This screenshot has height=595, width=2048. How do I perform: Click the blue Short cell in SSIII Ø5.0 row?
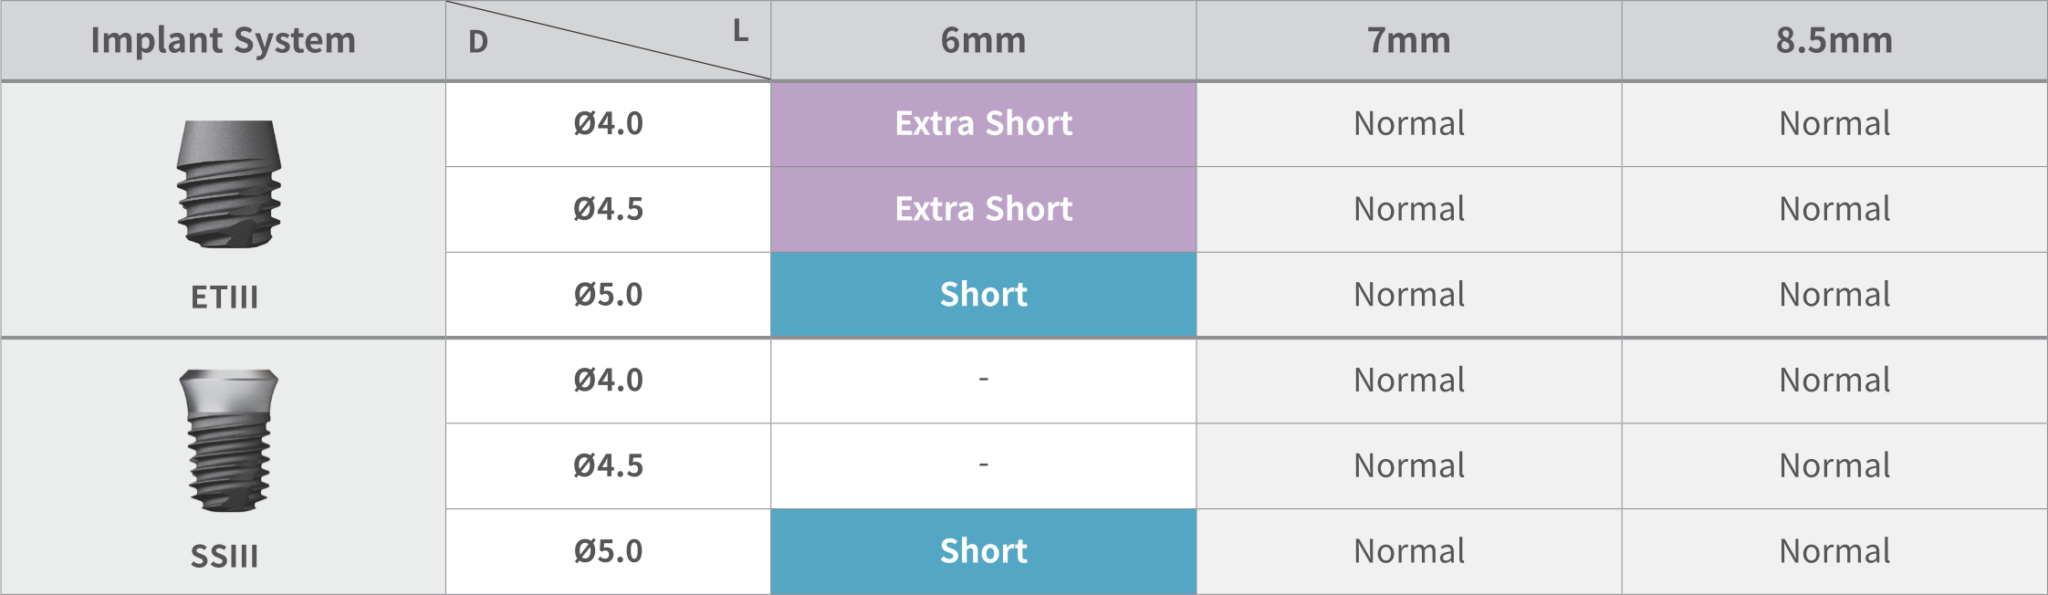(x=983, y=551)
